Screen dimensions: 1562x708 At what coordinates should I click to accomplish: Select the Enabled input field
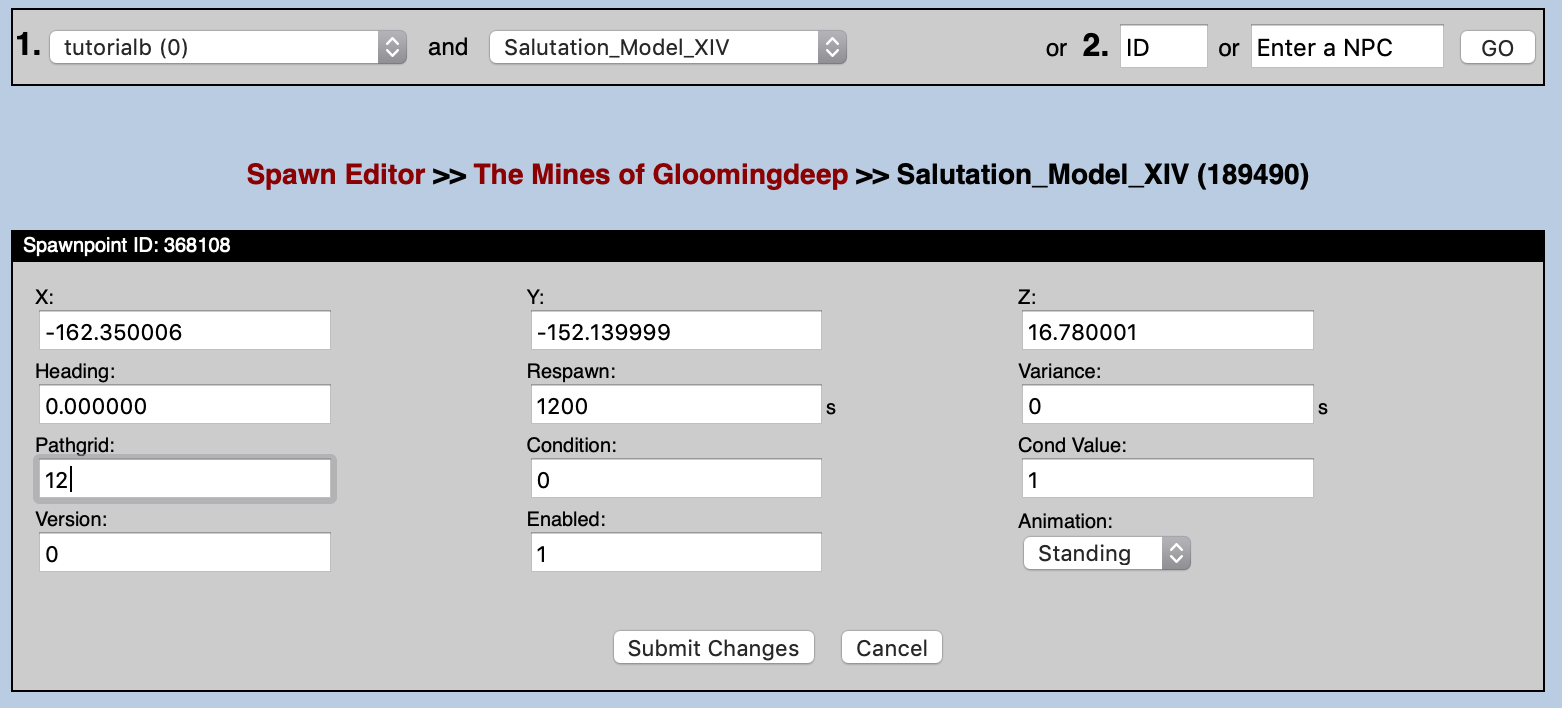tap(675, 552)
